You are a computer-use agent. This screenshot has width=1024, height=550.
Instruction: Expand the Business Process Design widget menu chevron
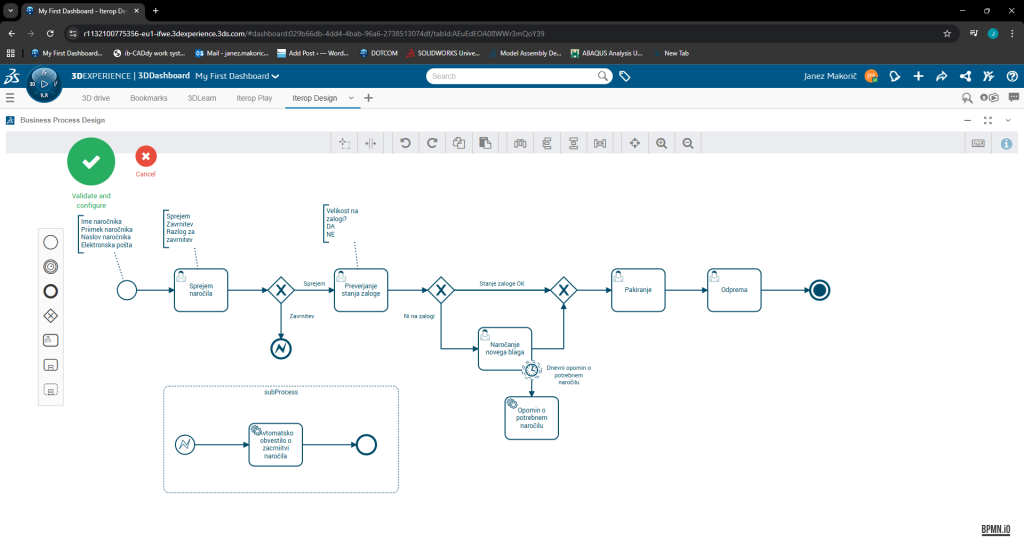(1008, 120)
